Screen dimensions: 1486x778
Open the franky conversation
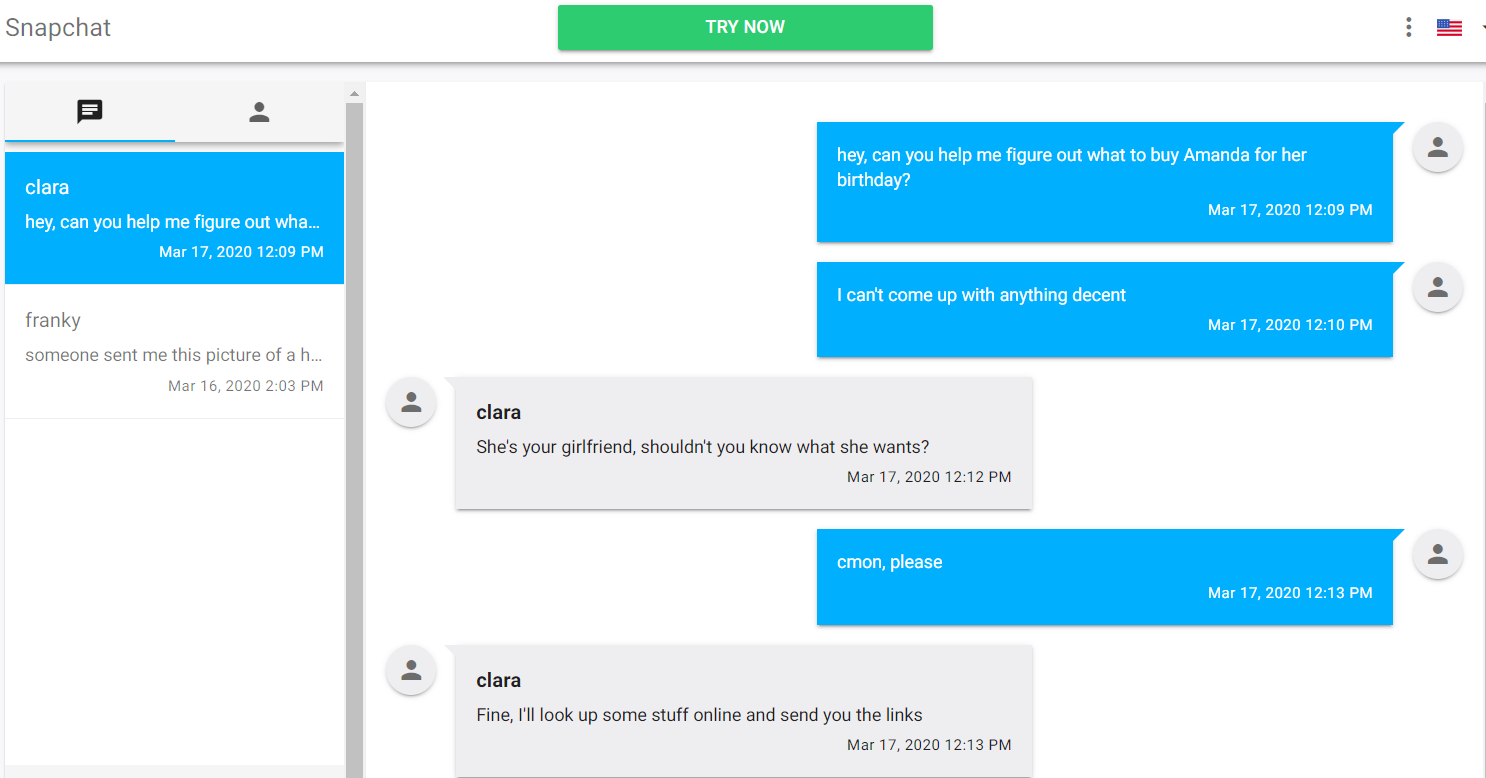pos(174,352)
